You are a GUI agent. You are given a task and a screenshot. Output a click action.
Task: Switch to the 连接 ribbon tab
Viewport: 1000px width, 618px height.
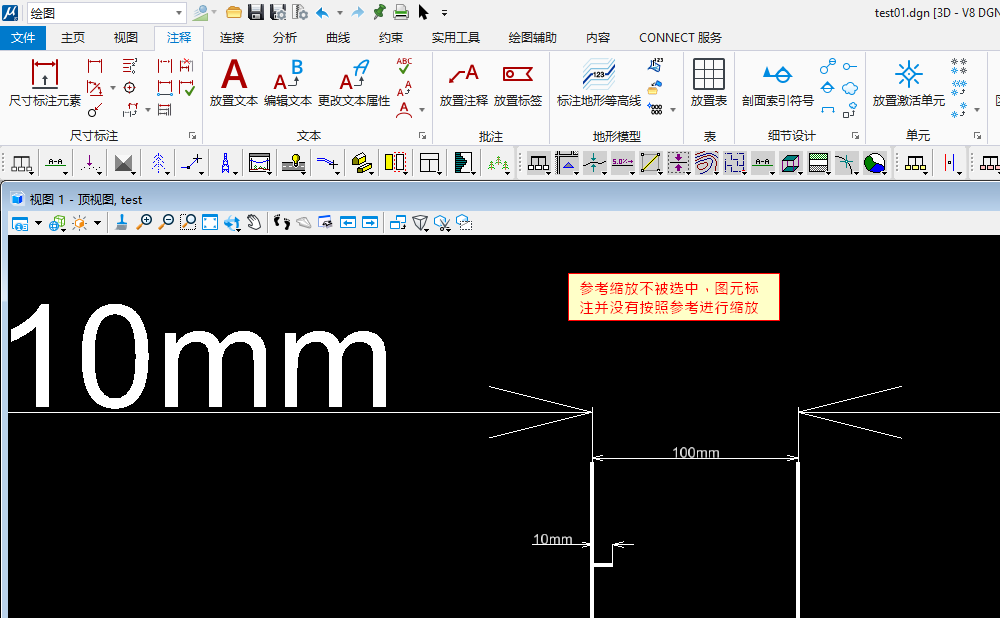point(232,38)
